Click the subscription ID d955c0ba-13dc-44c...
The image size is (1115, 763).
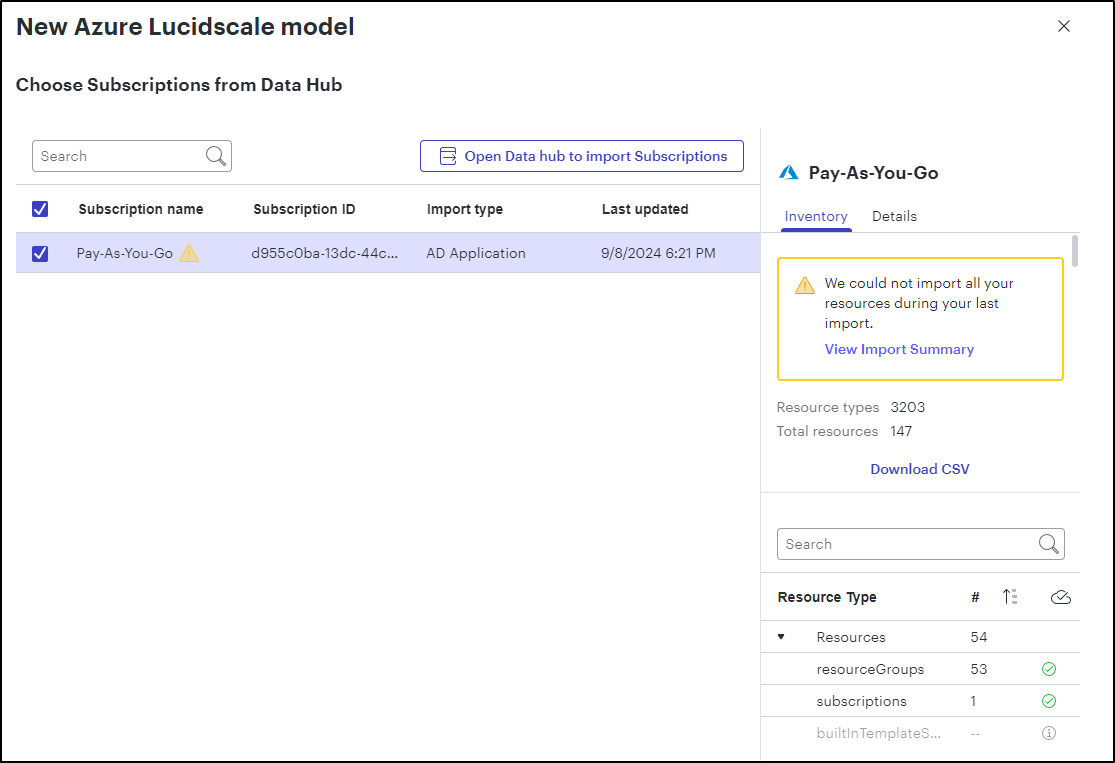pyautogui.click(x=324, y=253)
